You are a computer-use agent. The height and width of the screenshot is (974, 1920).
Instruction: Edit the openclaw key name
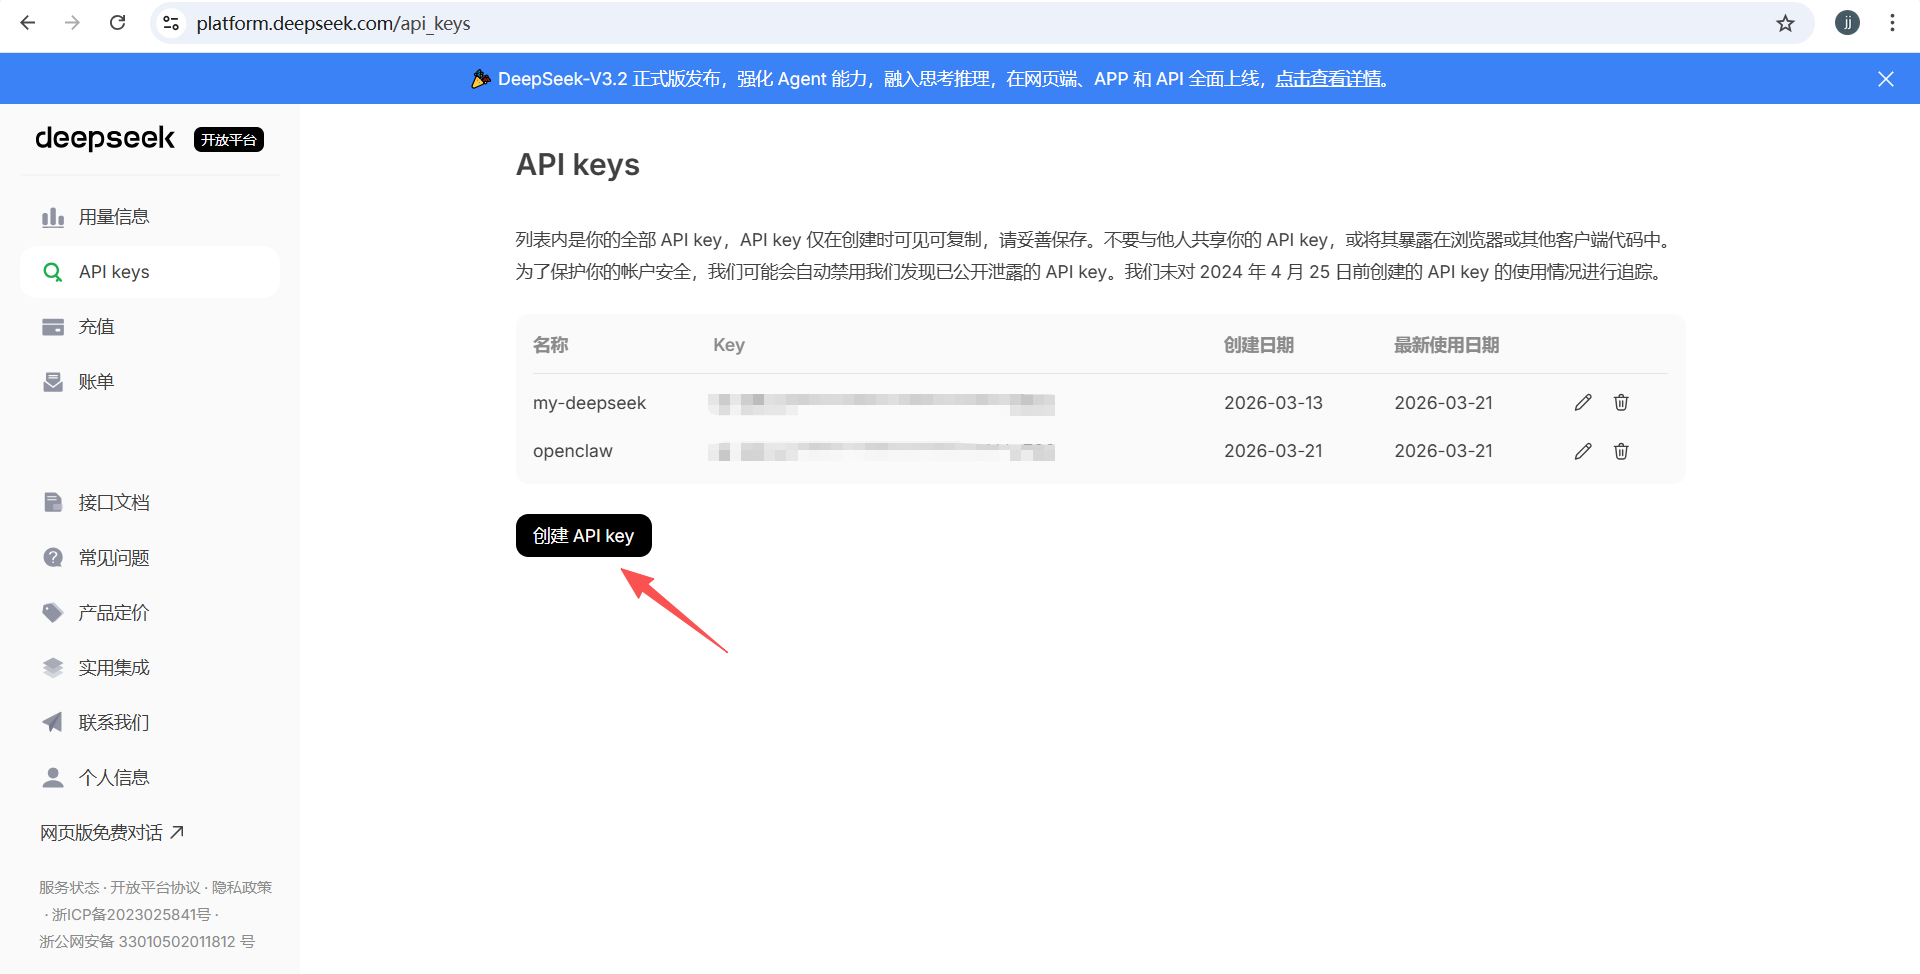coord(1583,451)
